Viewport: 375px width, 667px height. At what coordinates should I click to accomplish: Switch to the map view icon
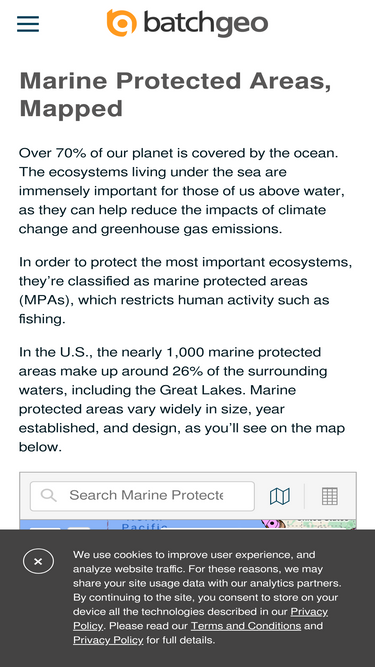(x=280, y=496)
